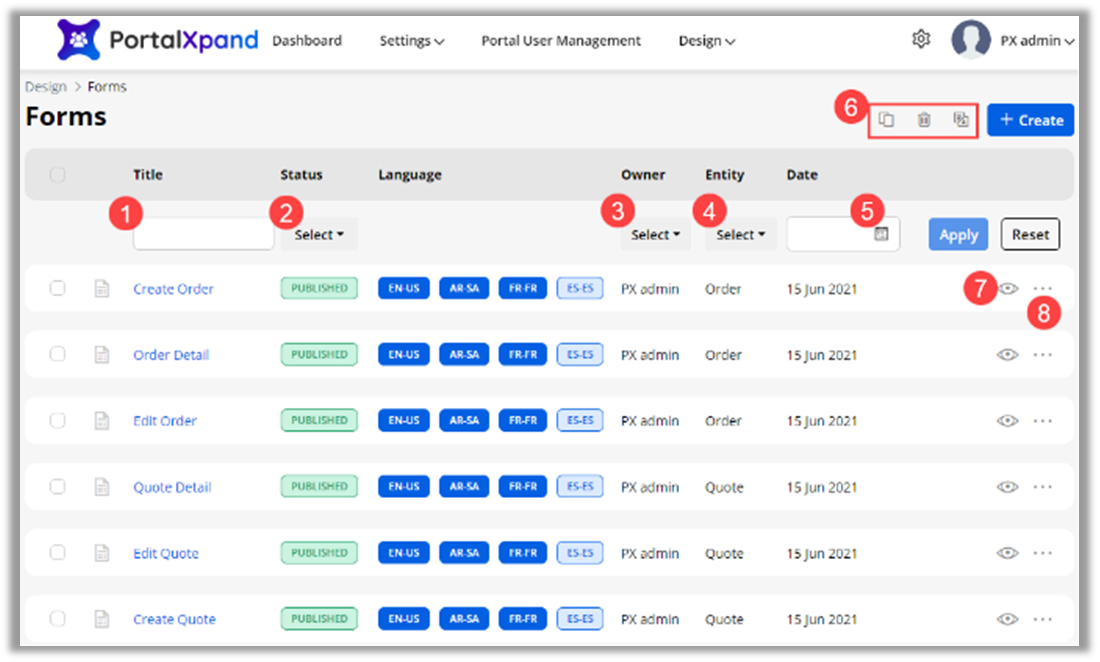This screenshot has width=1100, height=662.
Task: Click the Reset filters button
Action: [1030, 235]
